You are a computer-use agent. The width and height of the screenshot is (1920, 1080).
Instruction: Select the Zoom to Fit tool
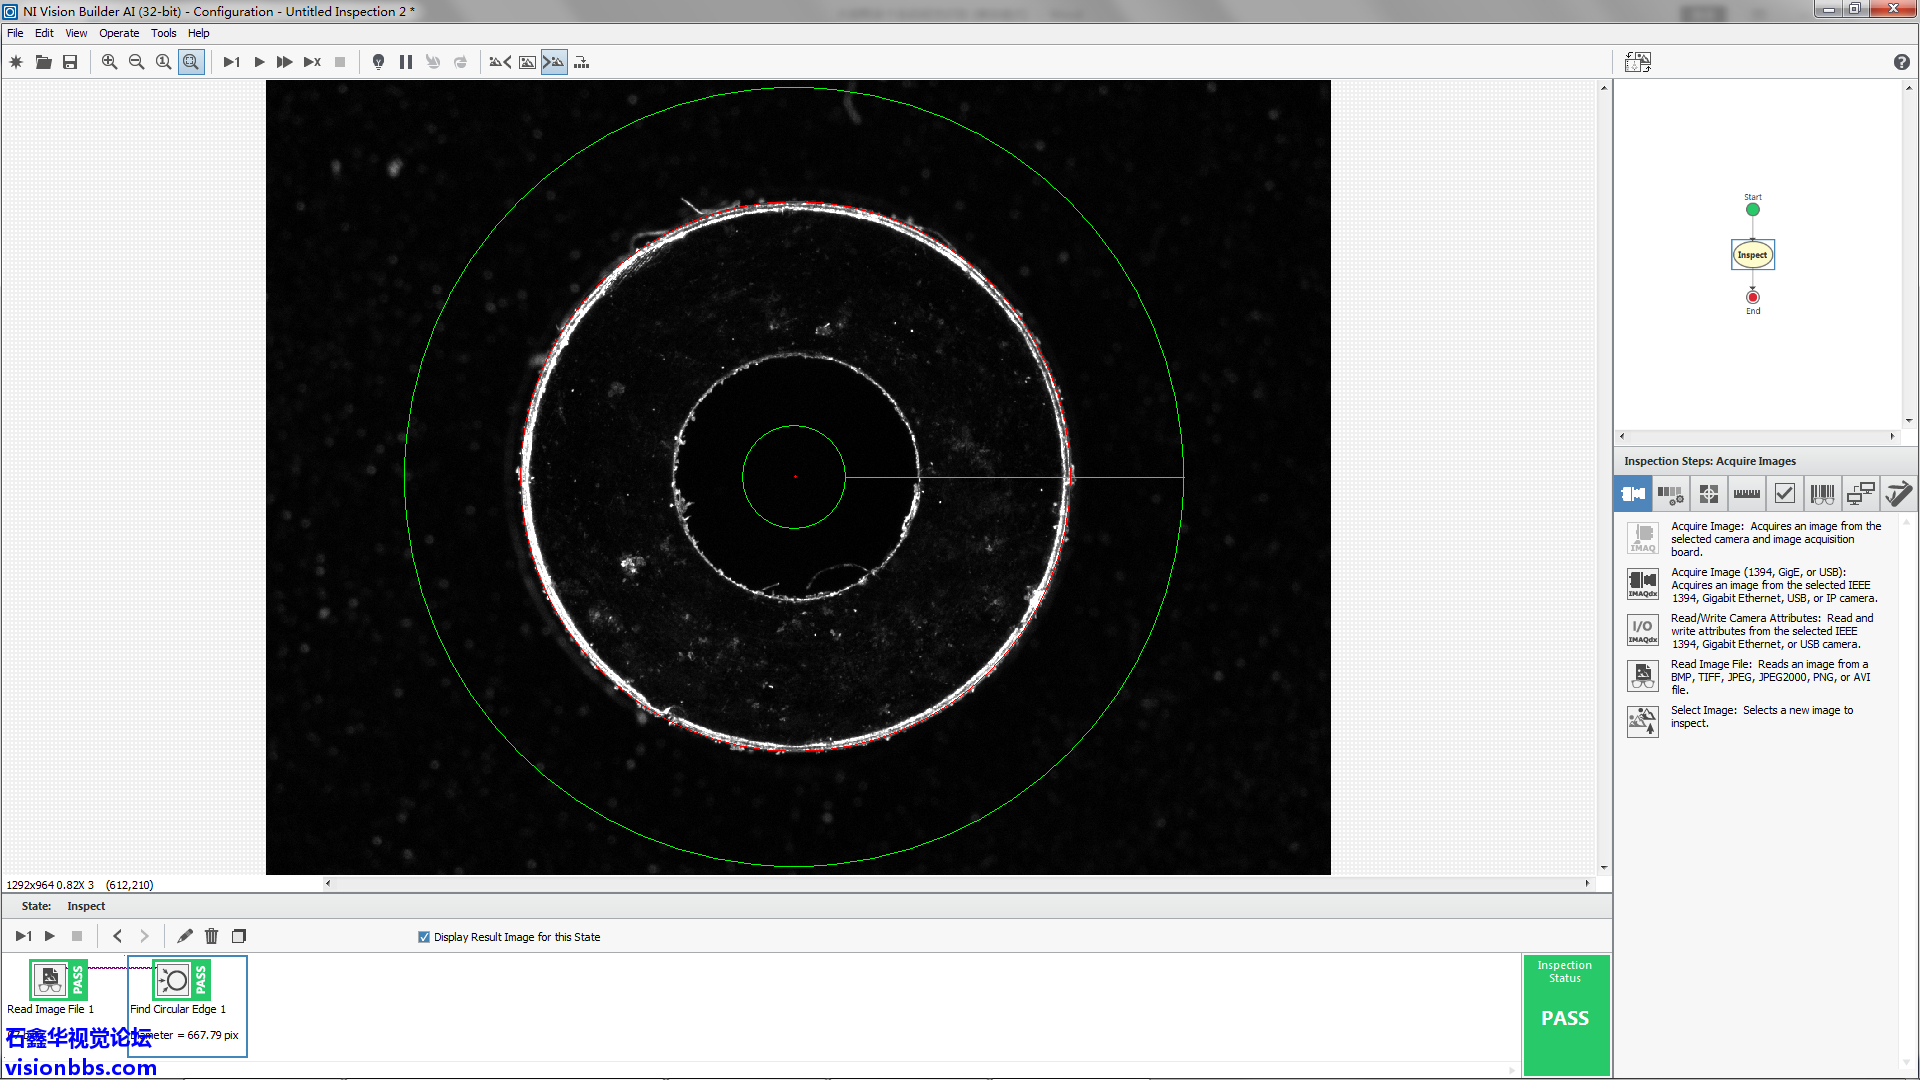pyautogui.click(x=191, y=62)
